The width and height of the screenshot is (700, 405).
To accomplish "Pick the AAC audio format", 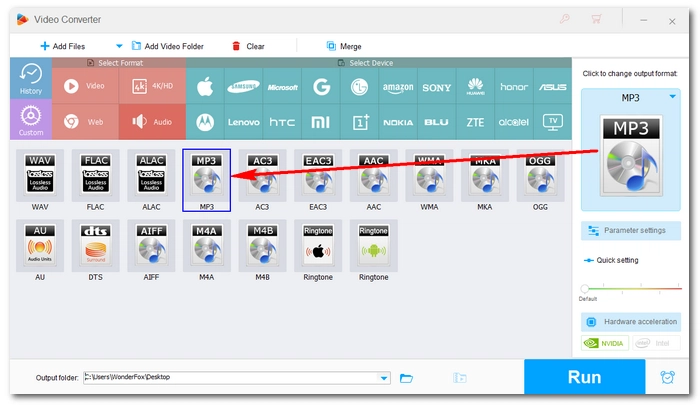I will coord(374,175).
